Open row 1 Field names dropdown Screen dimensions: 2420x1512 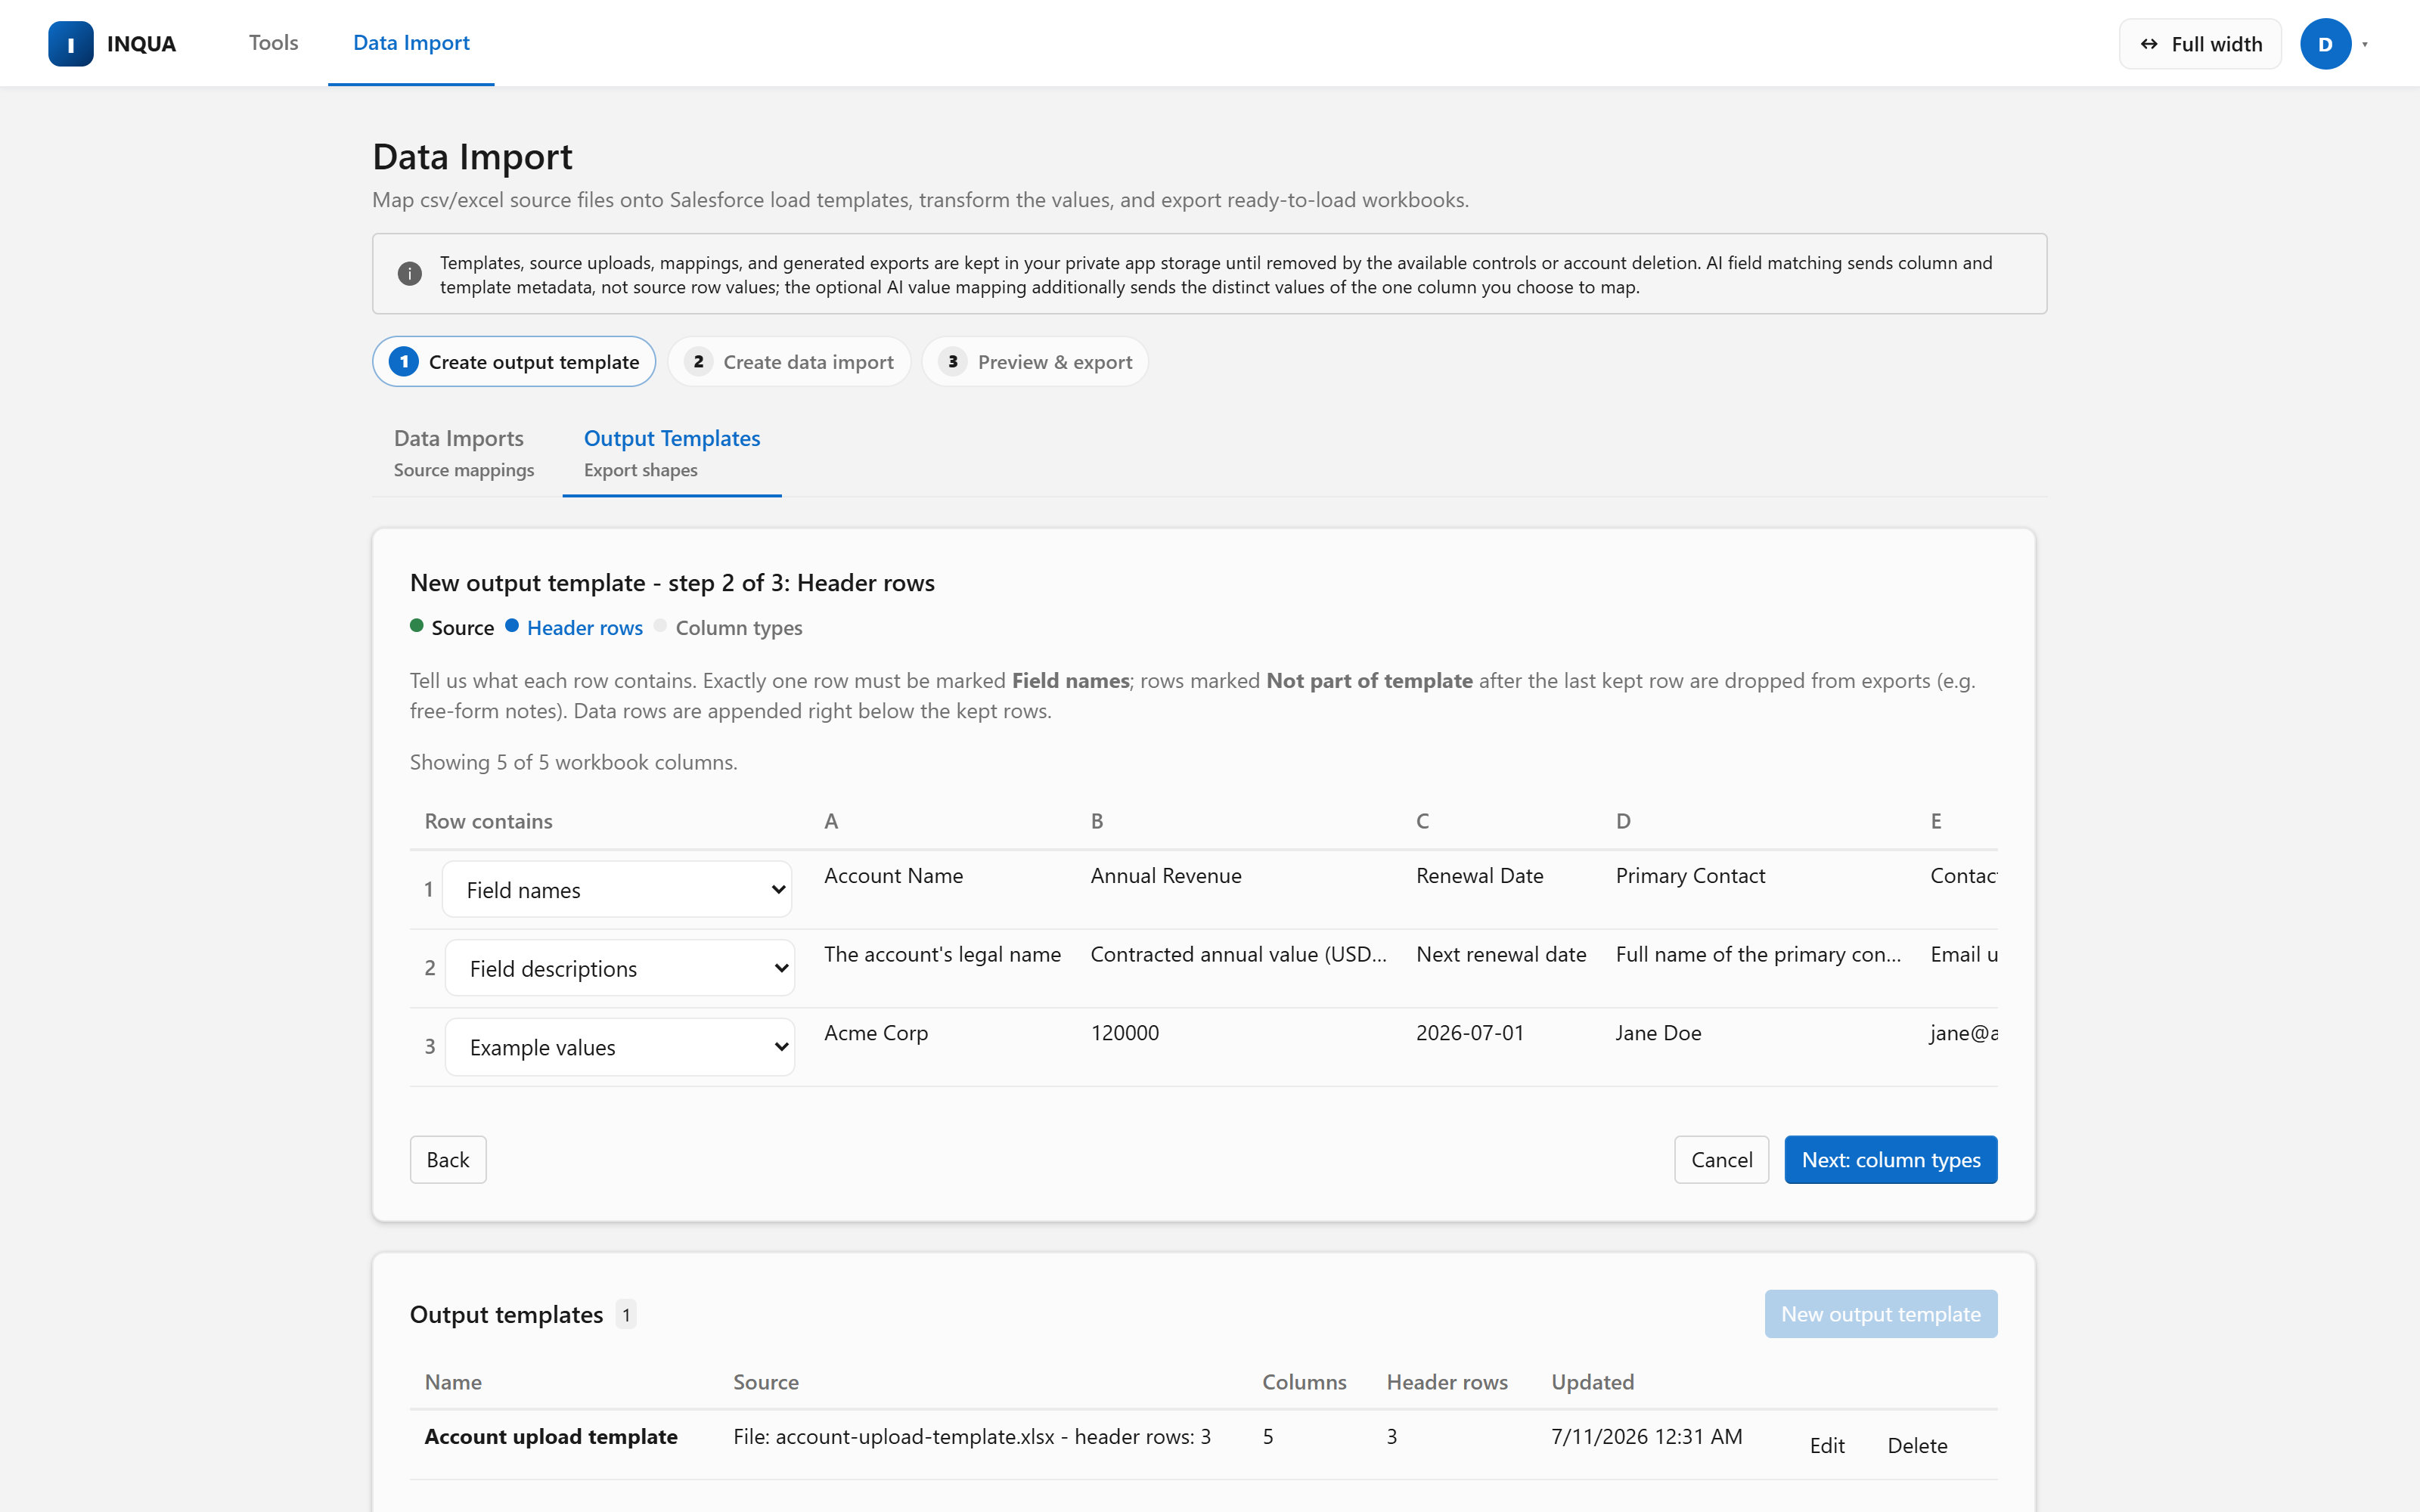(x=617, y=889)
